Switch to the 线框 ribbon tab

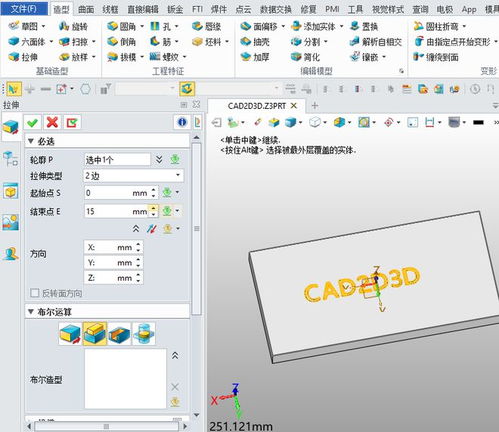[110, 9]
